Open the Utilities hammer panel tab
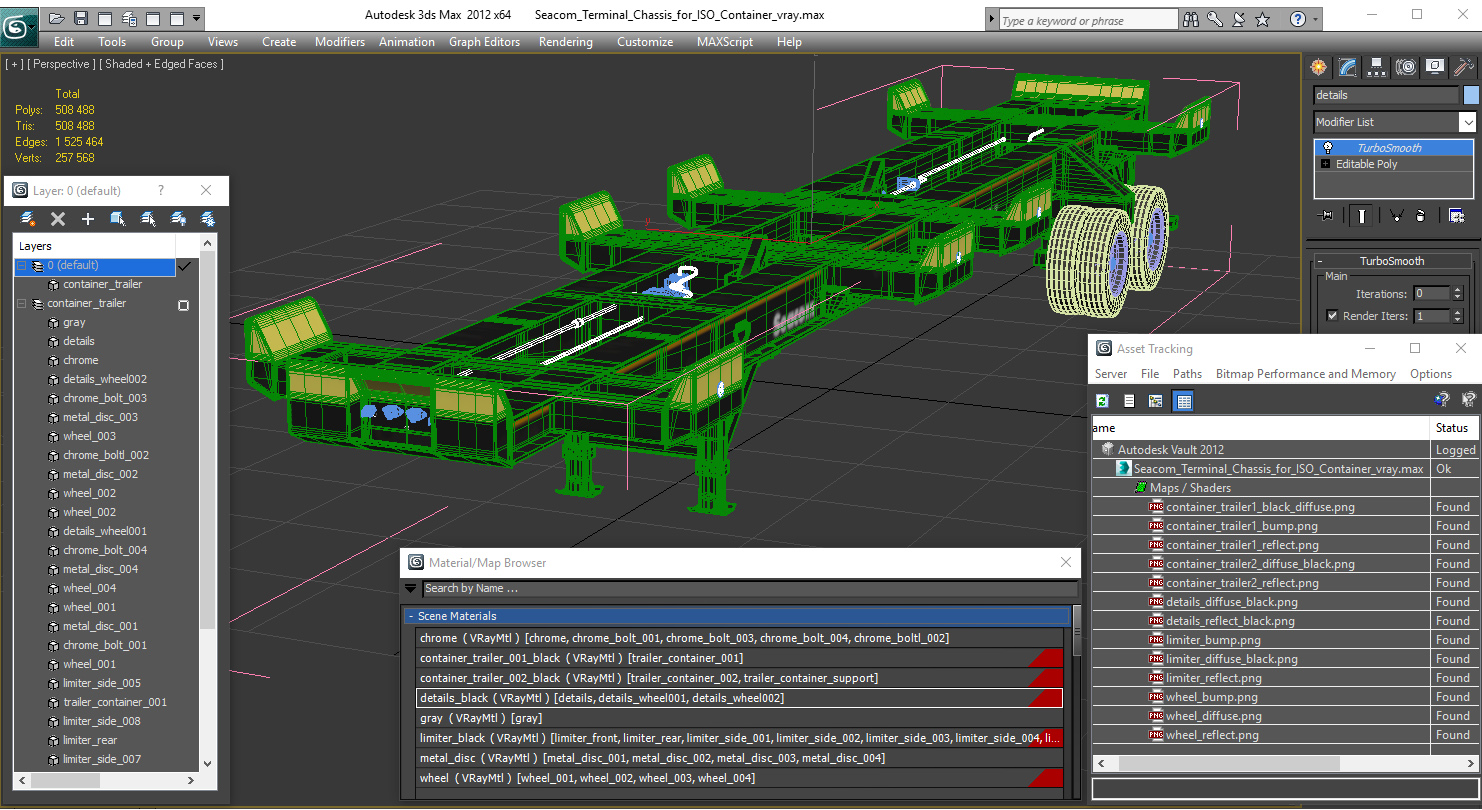Image resolution: width=1482 pixels, height=810 pixels. click(1464, 67)
